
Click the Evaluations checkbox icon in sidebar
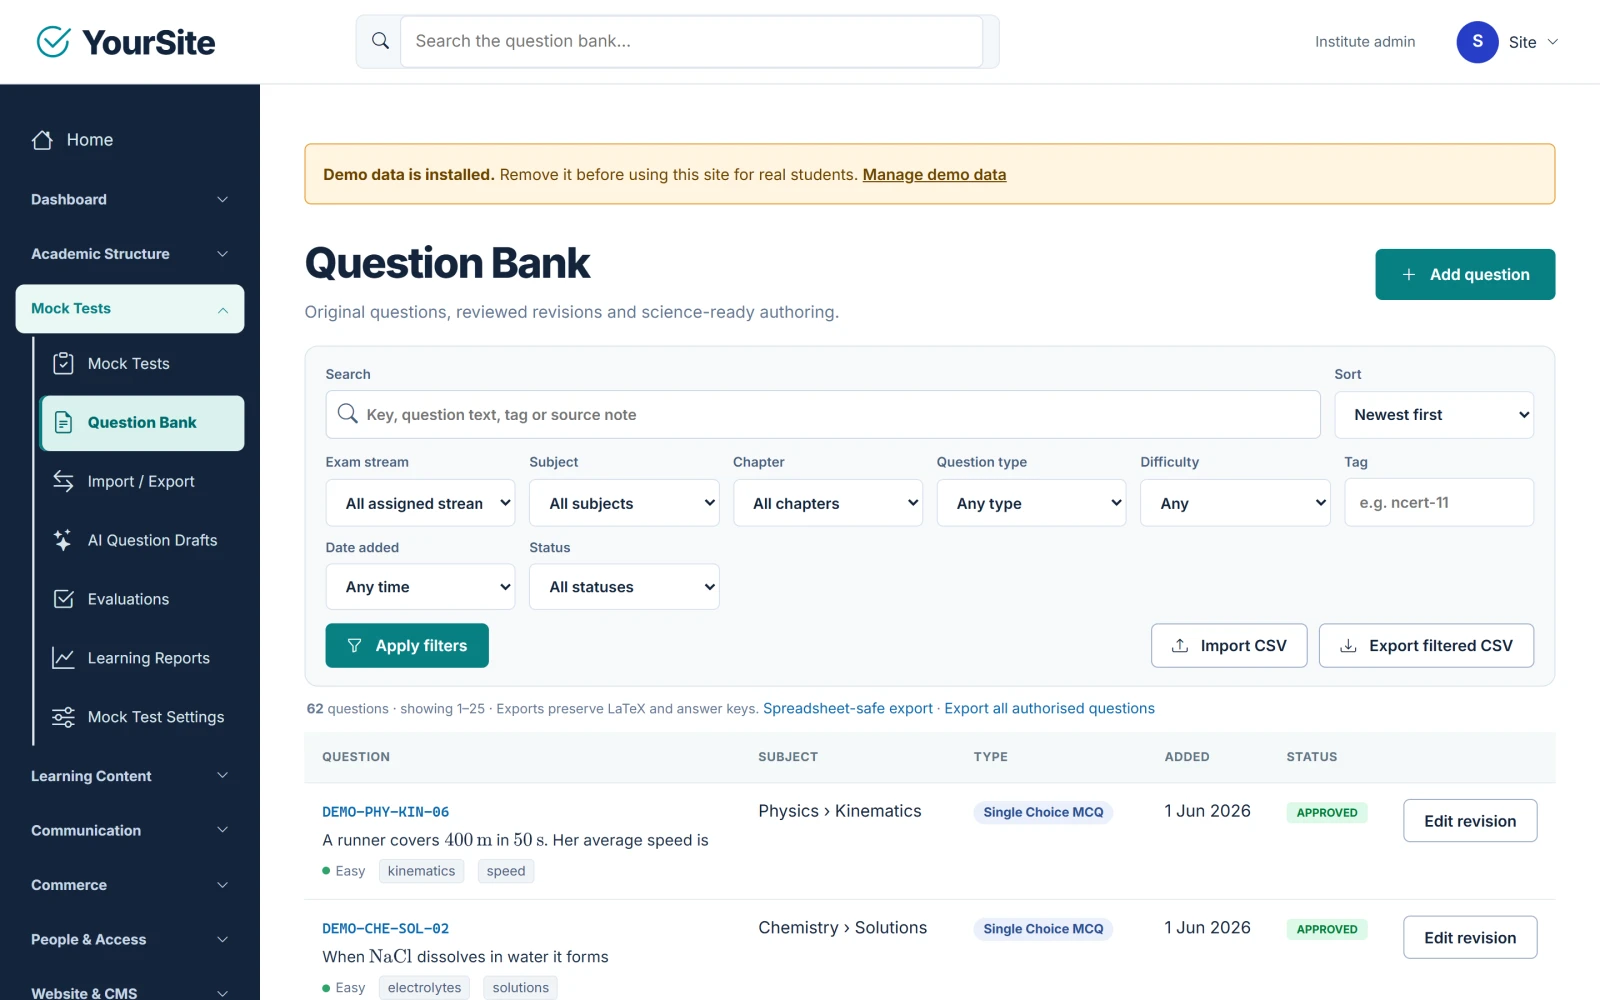(63, 599)
